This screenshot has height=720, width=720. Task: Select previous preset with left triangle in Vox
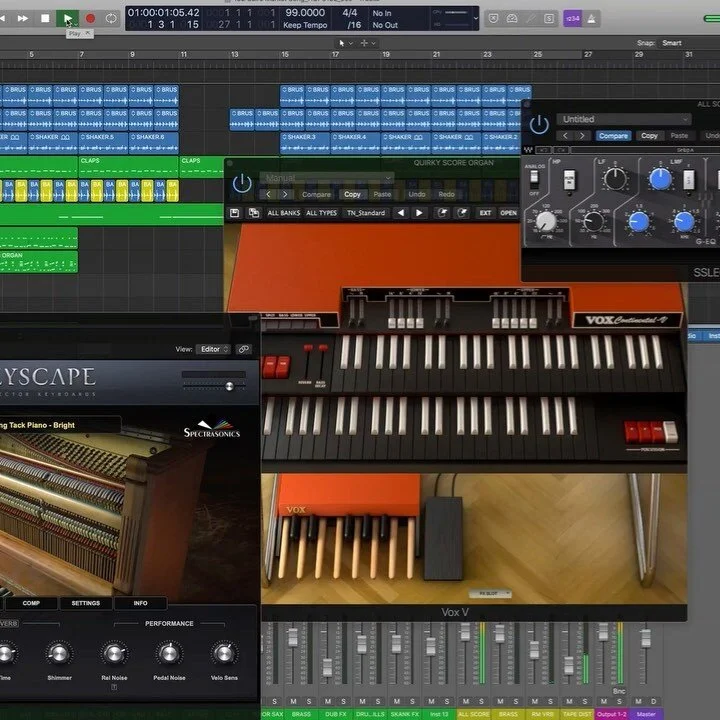[x=401, y=213]
